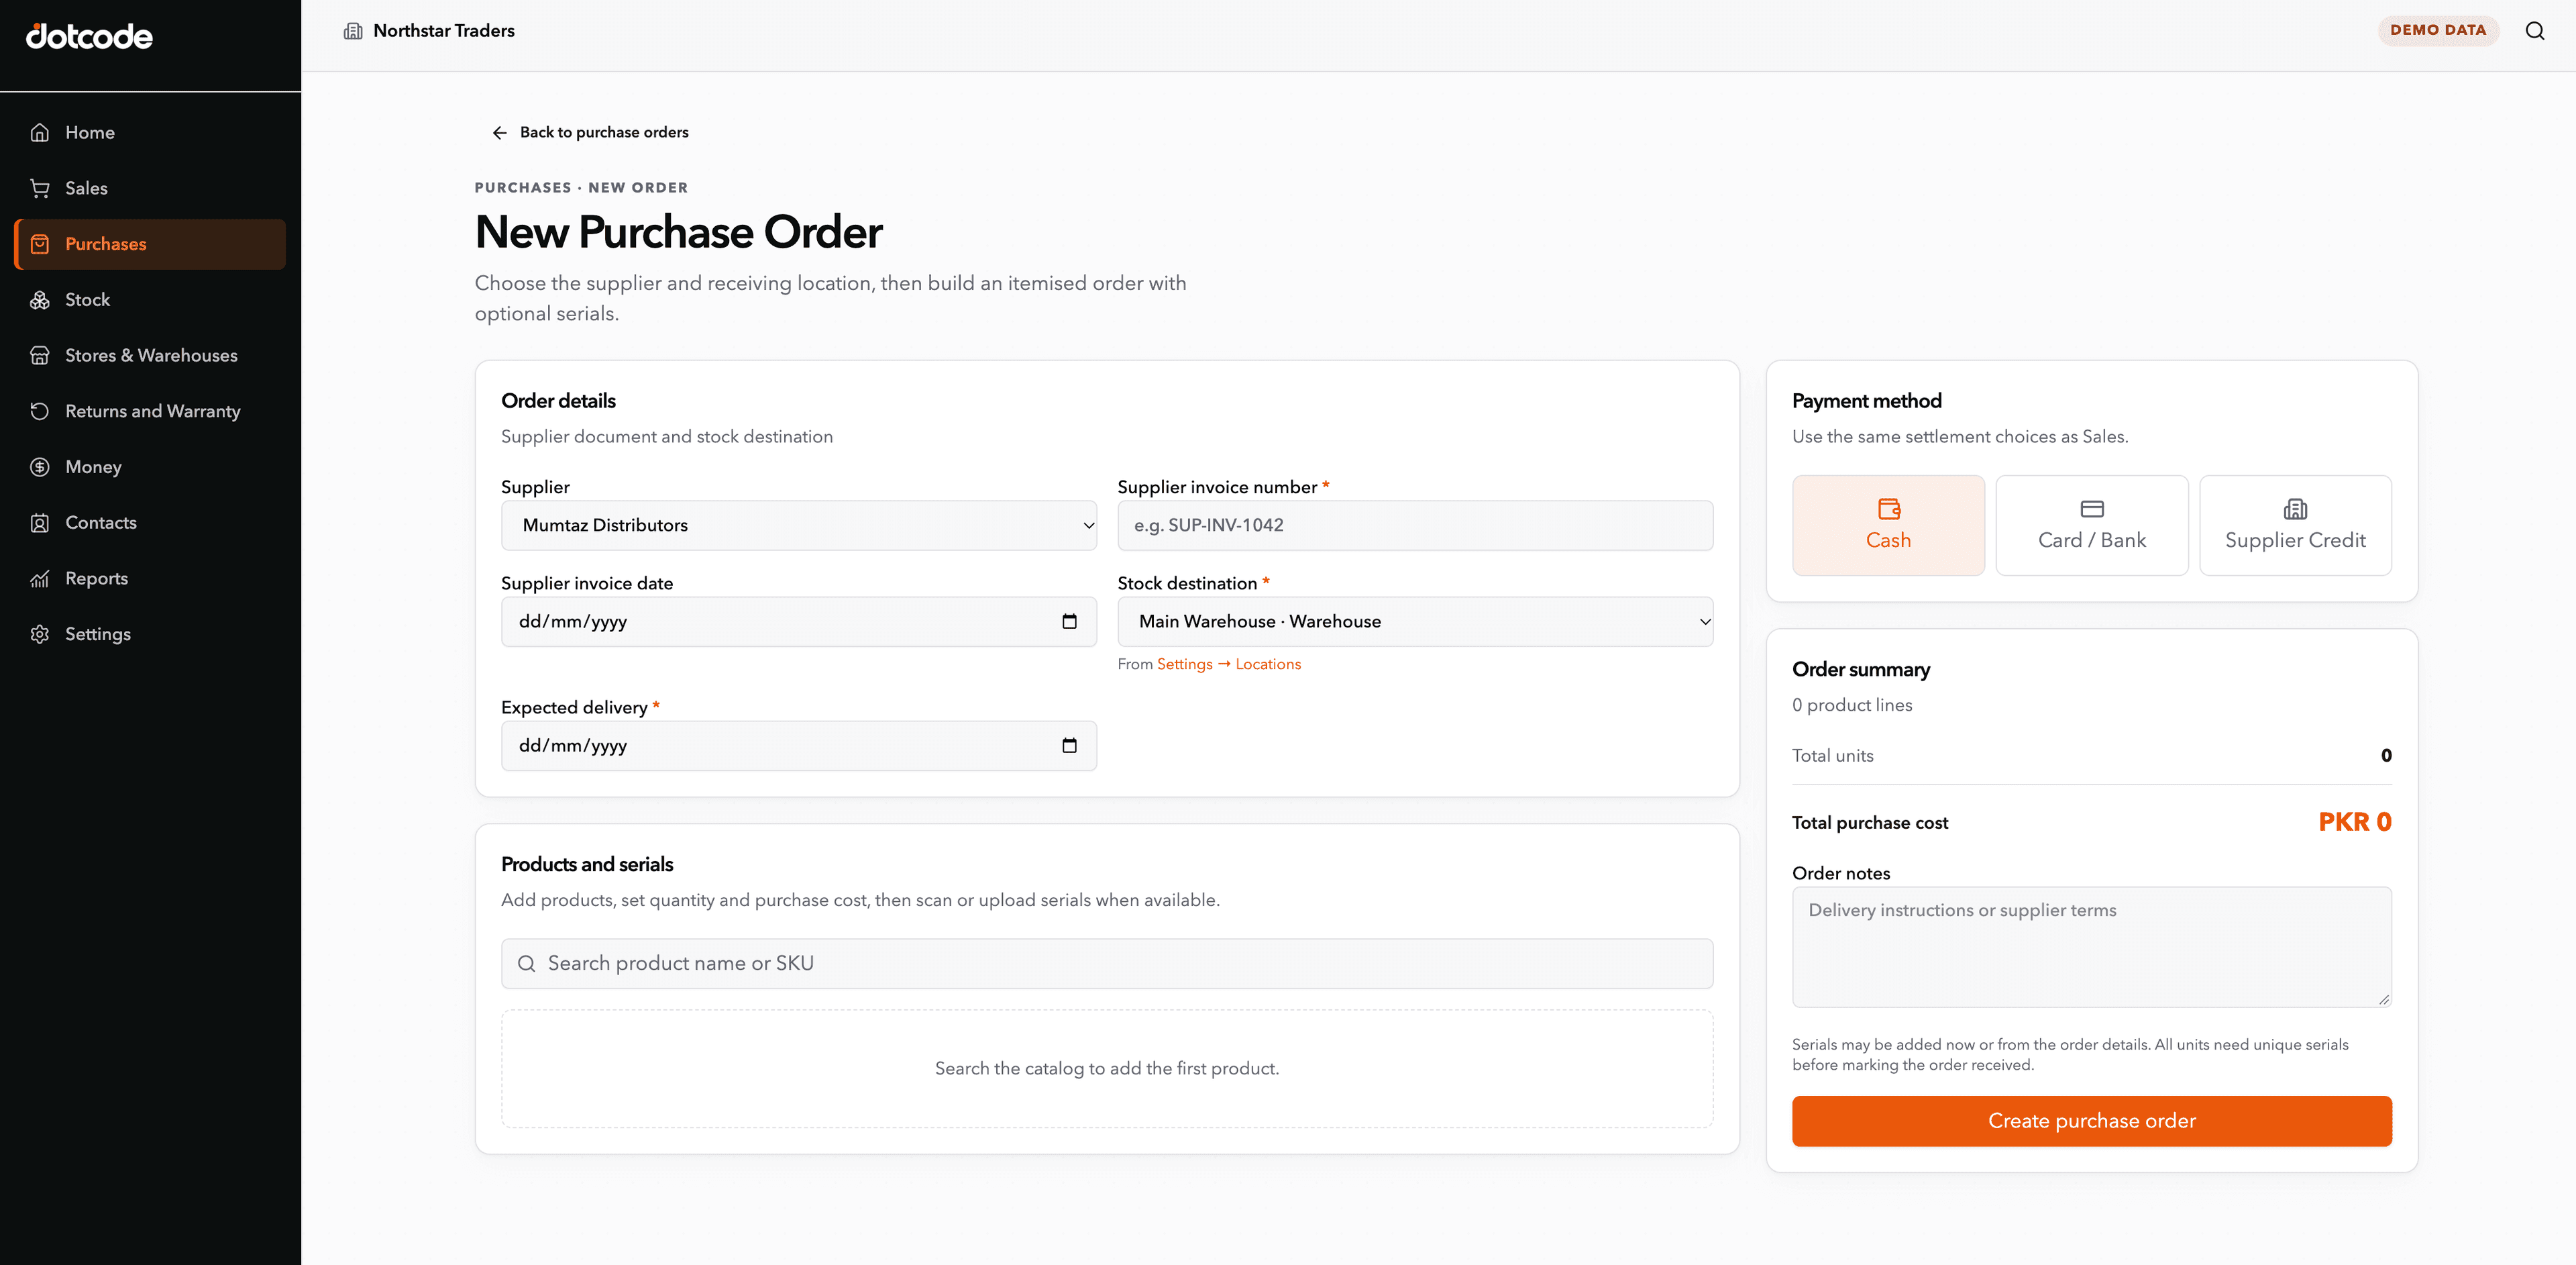Click the Stores & Warehouses storefront icon
Viewport: 2576px width, 1265px height.
pos(40,355)
